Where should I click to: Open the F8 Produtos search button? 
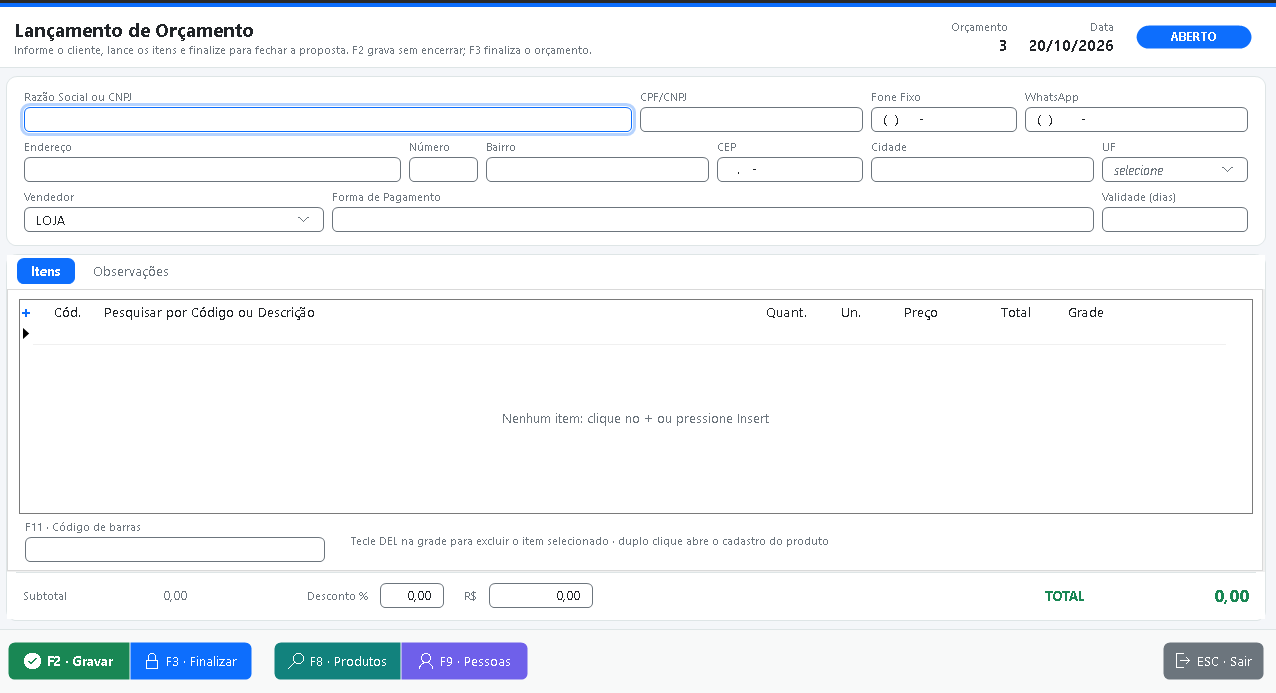[337, 661]
